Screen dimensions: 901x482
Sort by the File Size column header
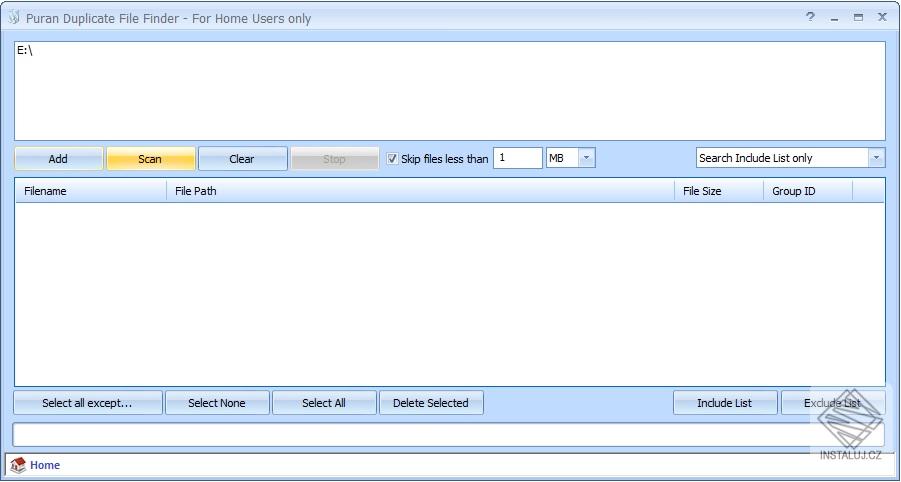[x=719, y=191]
